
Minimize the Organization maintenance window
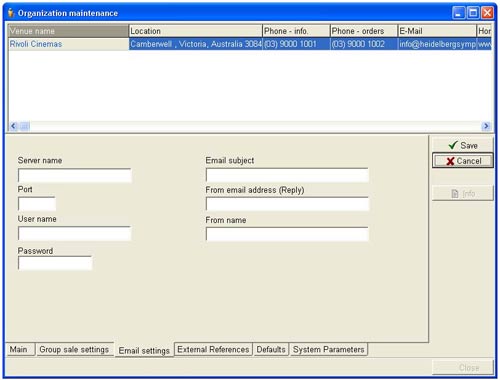(458, 13)
